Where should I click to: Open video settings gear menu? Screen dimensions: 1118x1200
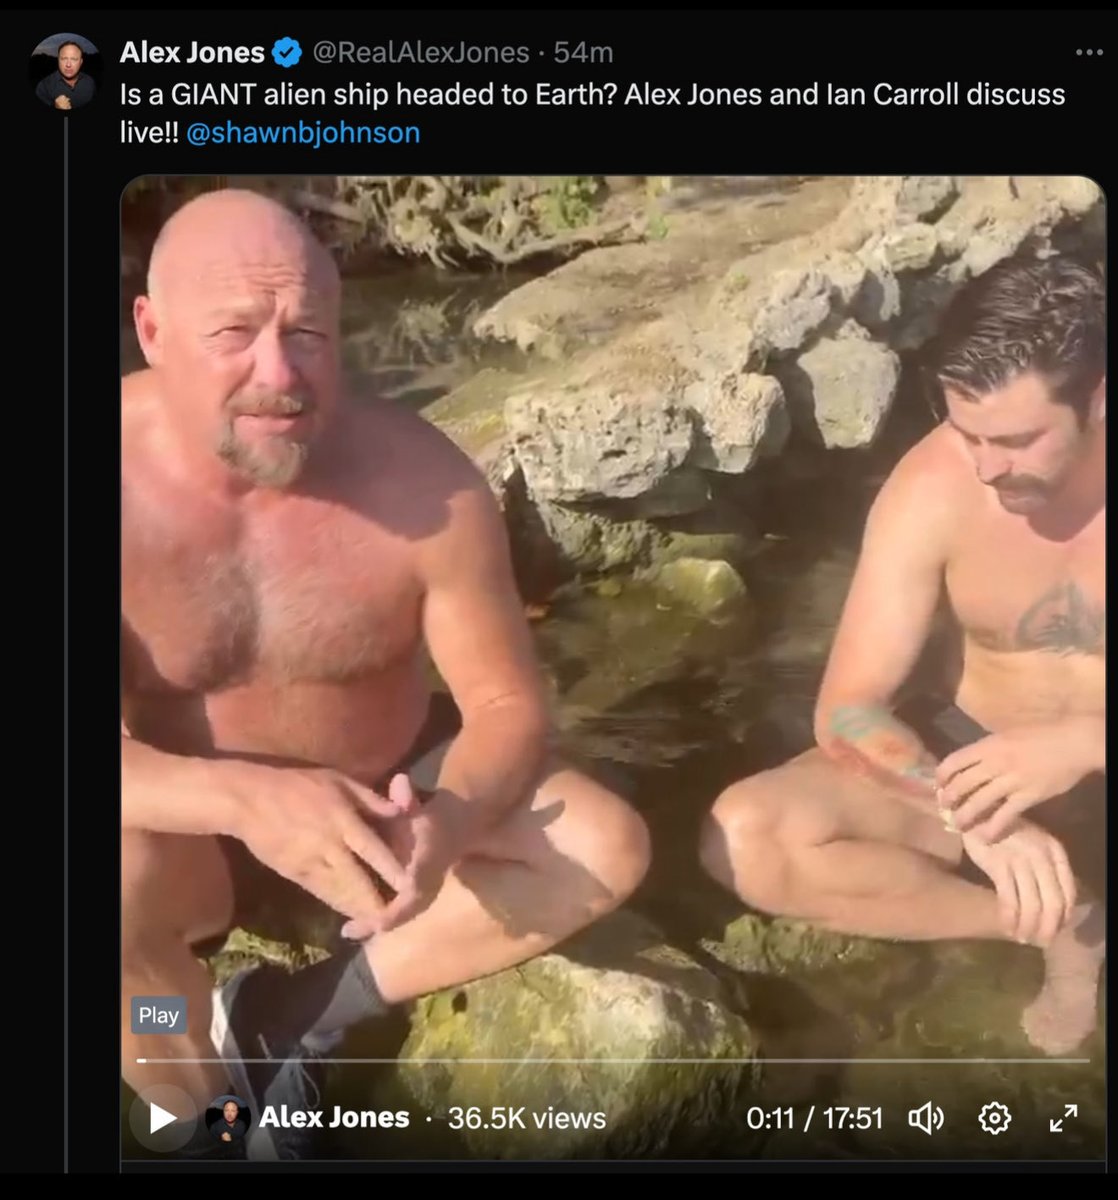pyautogui.click(x=994, y=1118)
